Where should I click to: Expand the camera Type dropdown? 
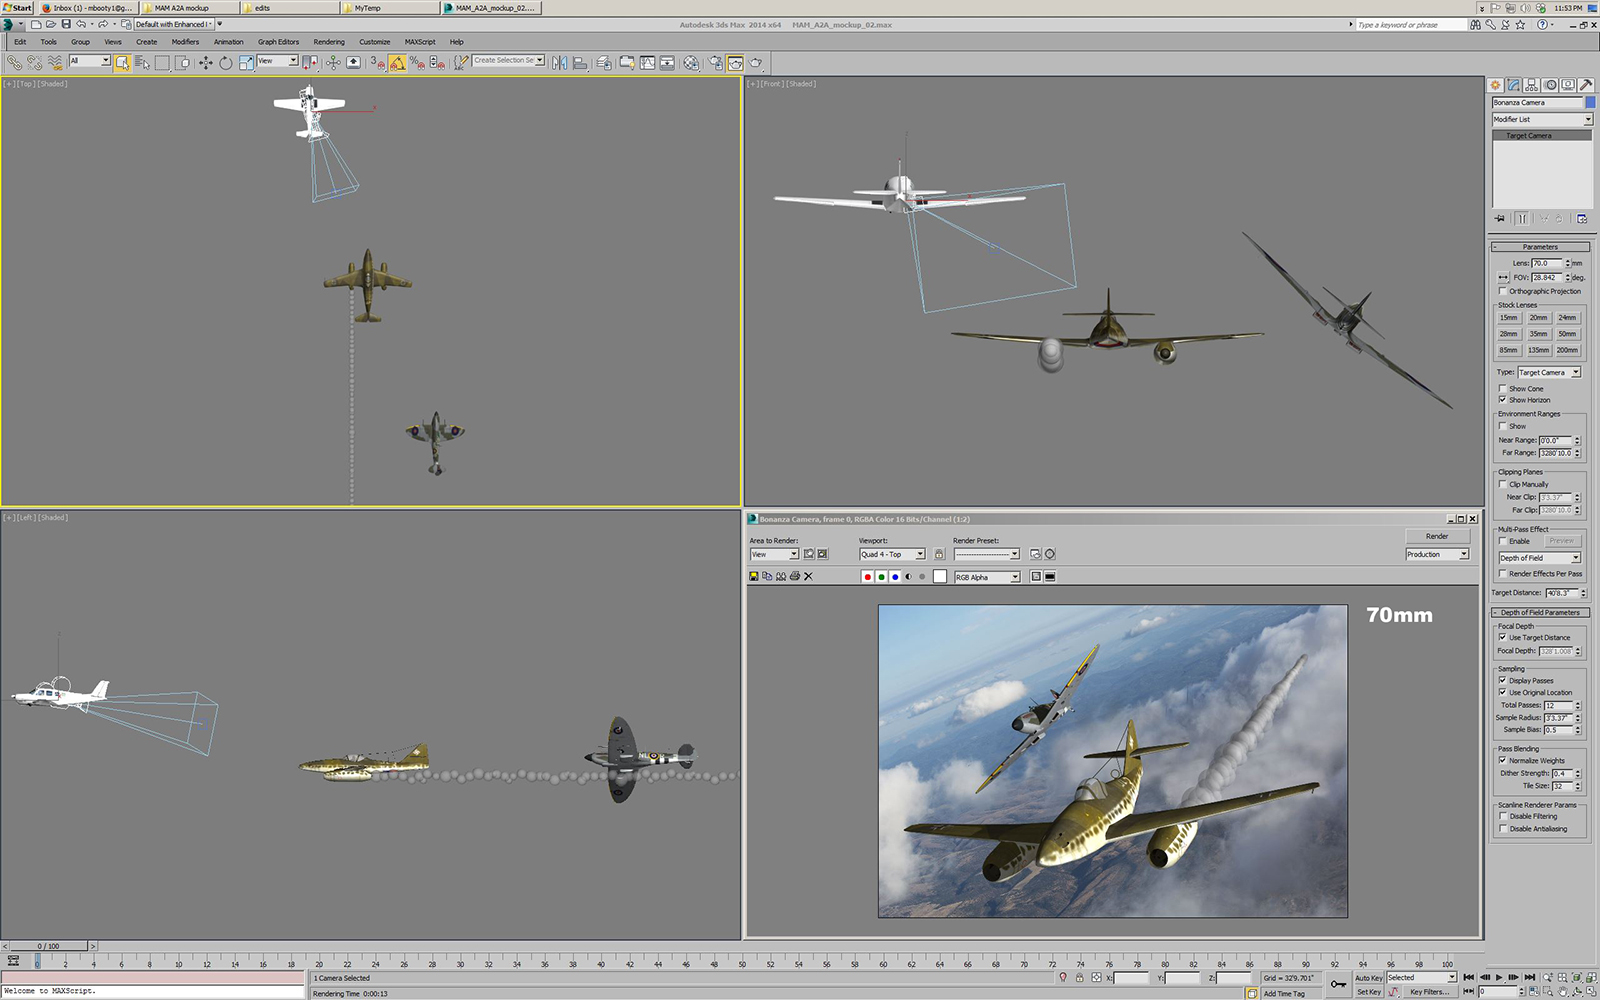1549,372
